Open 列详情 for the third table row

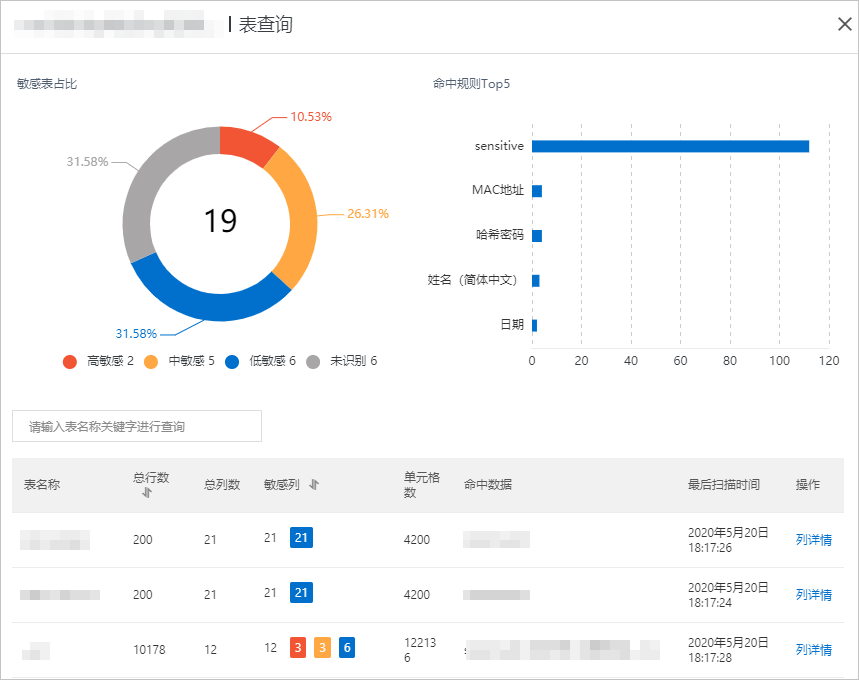tap(813, 648)
